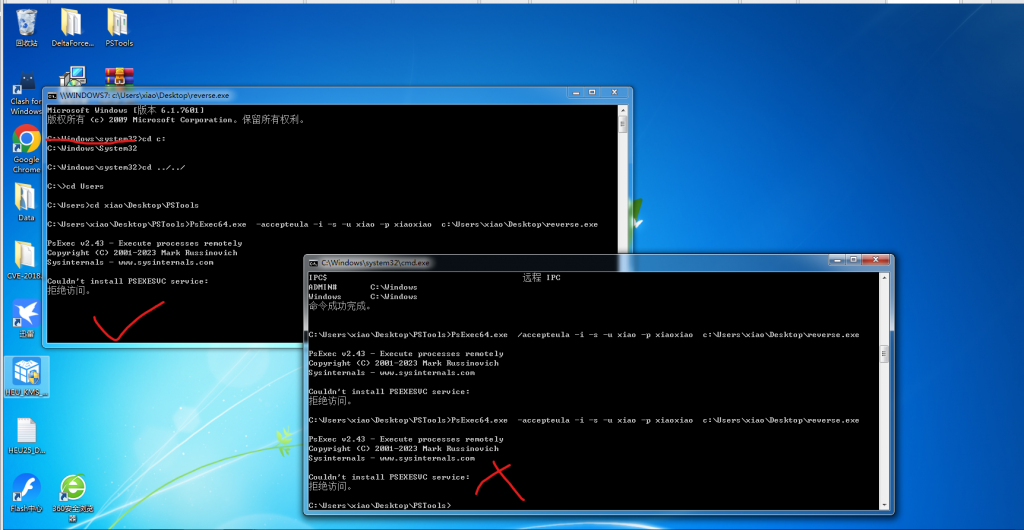Select the Clash for Windows shortcut
Viewport: 1024px width, 530px height.
point(26,93)
